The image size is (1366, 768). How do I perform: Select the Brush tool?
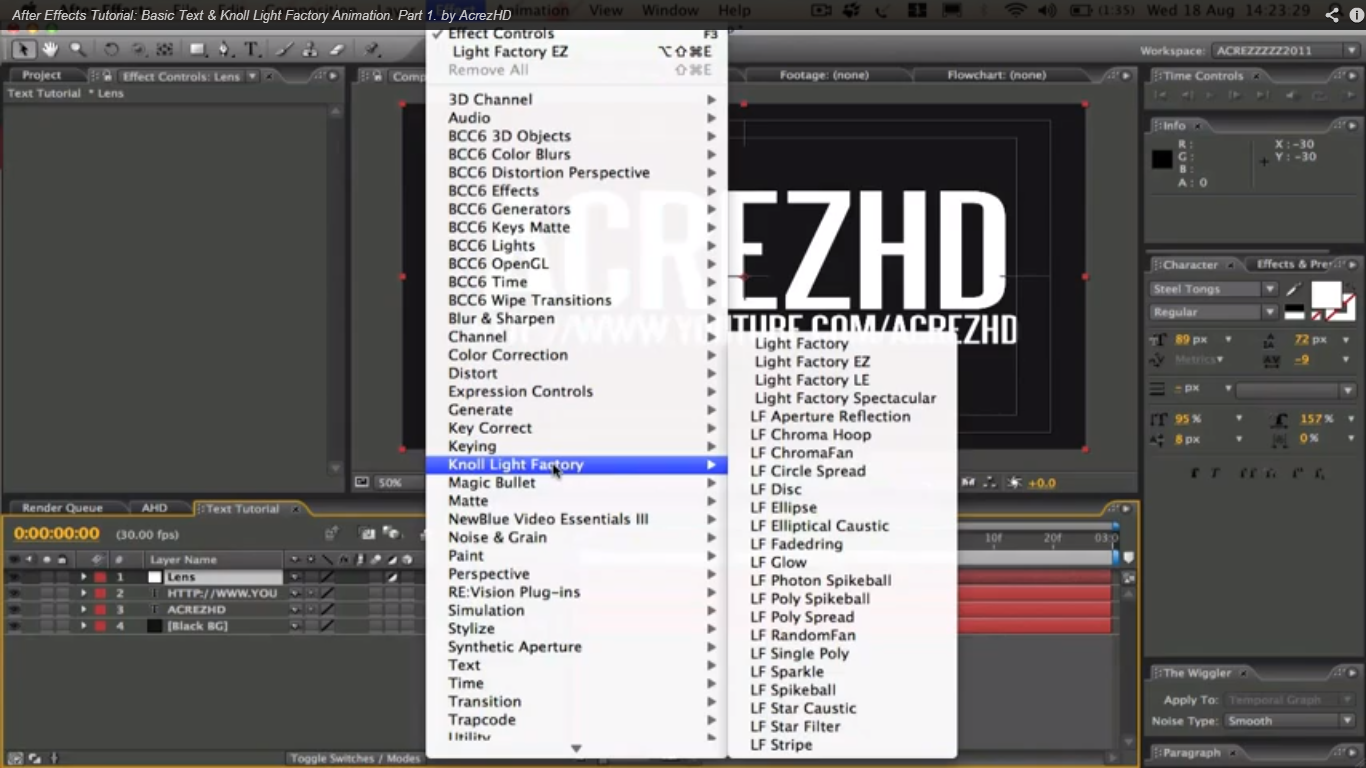(285, 49)
